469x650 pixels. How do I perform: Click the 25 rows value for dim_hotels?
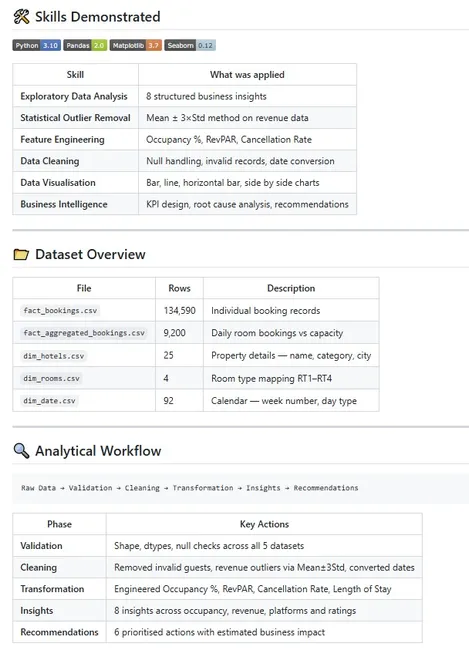tap(168, 355)
